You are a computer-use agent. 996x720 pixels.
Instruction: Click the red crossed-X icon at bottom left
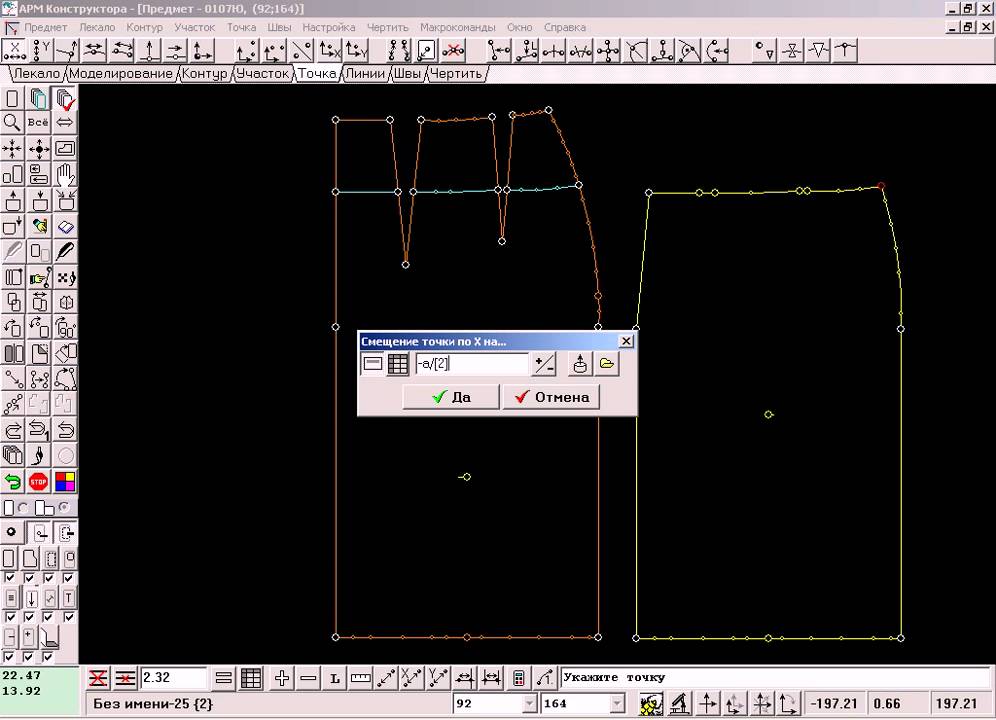click(98, 678)
